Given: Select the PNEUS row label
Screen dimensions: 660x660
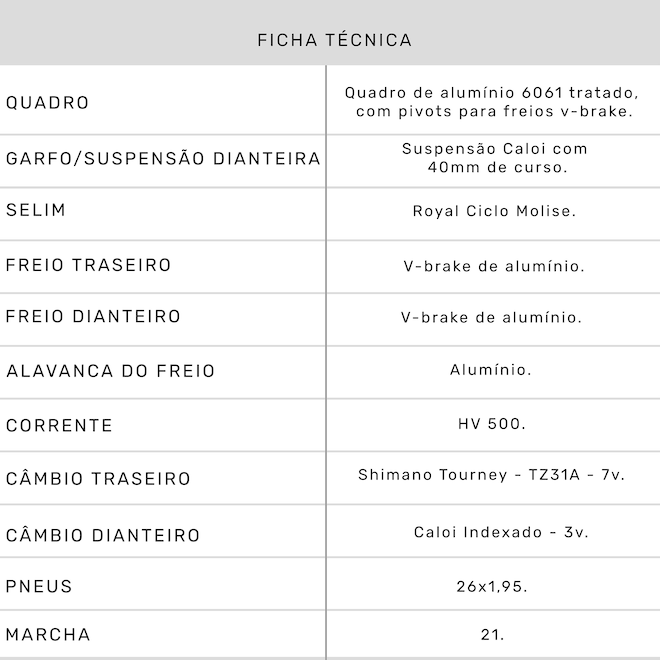Looking at the screenshot, I should [x=40, y=586].
